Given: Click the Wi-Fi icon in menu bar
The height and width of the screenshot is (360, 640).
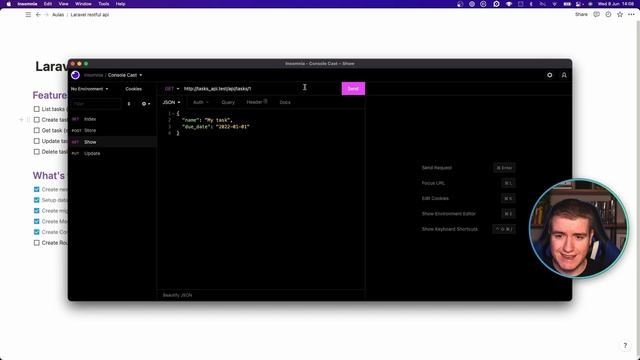Looking at the screenshot, I should coord(554,4).
